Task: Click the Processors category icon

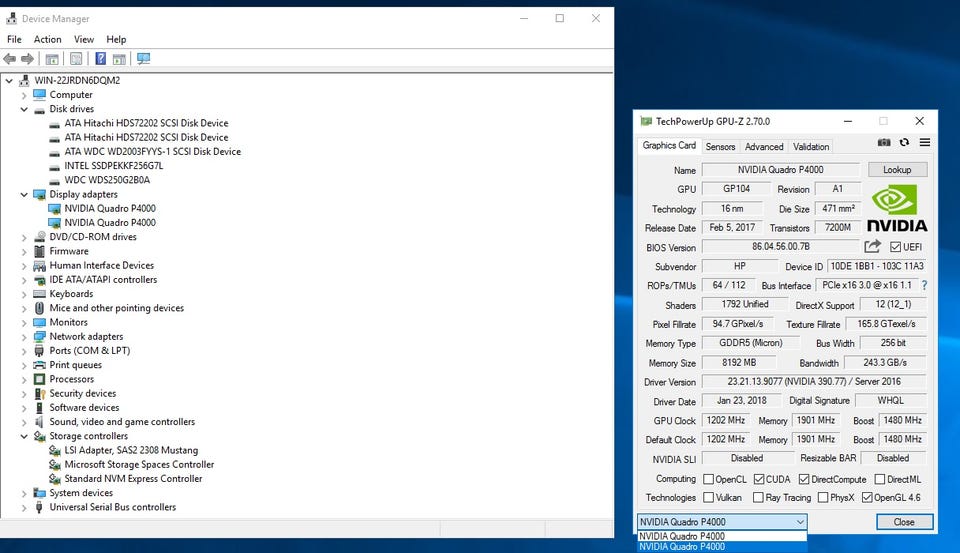Action: [x=40, y=379]
